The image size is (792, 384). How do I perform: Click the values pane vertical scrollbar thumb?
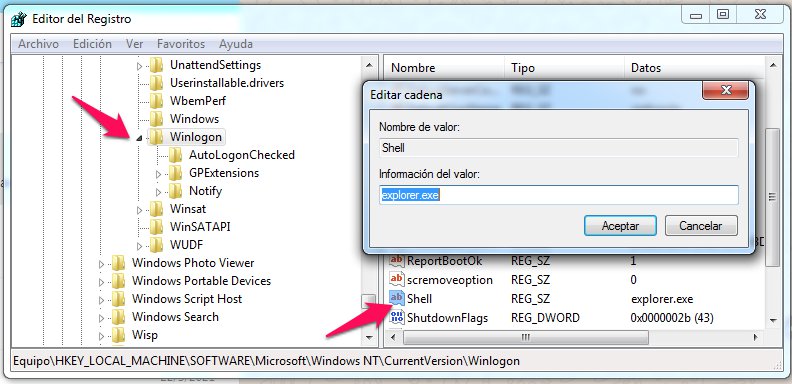(x=772, y=197)
